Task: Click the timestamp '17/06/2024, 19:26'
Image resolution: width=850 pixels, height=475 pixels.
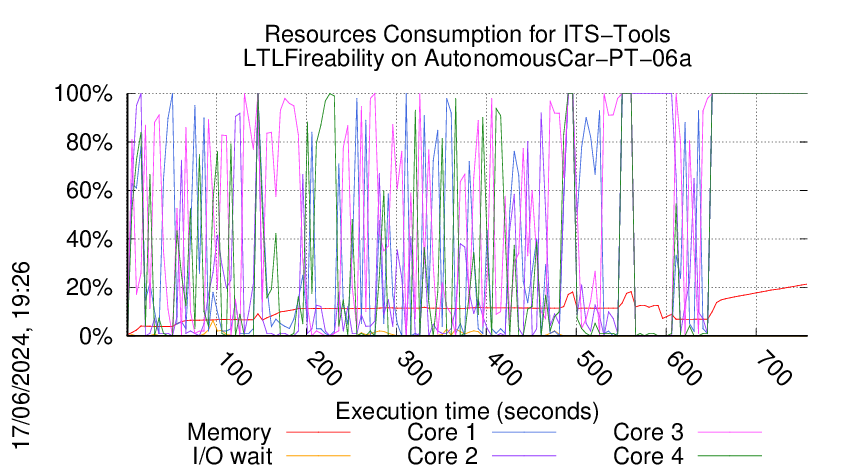Action: point(22,356)
